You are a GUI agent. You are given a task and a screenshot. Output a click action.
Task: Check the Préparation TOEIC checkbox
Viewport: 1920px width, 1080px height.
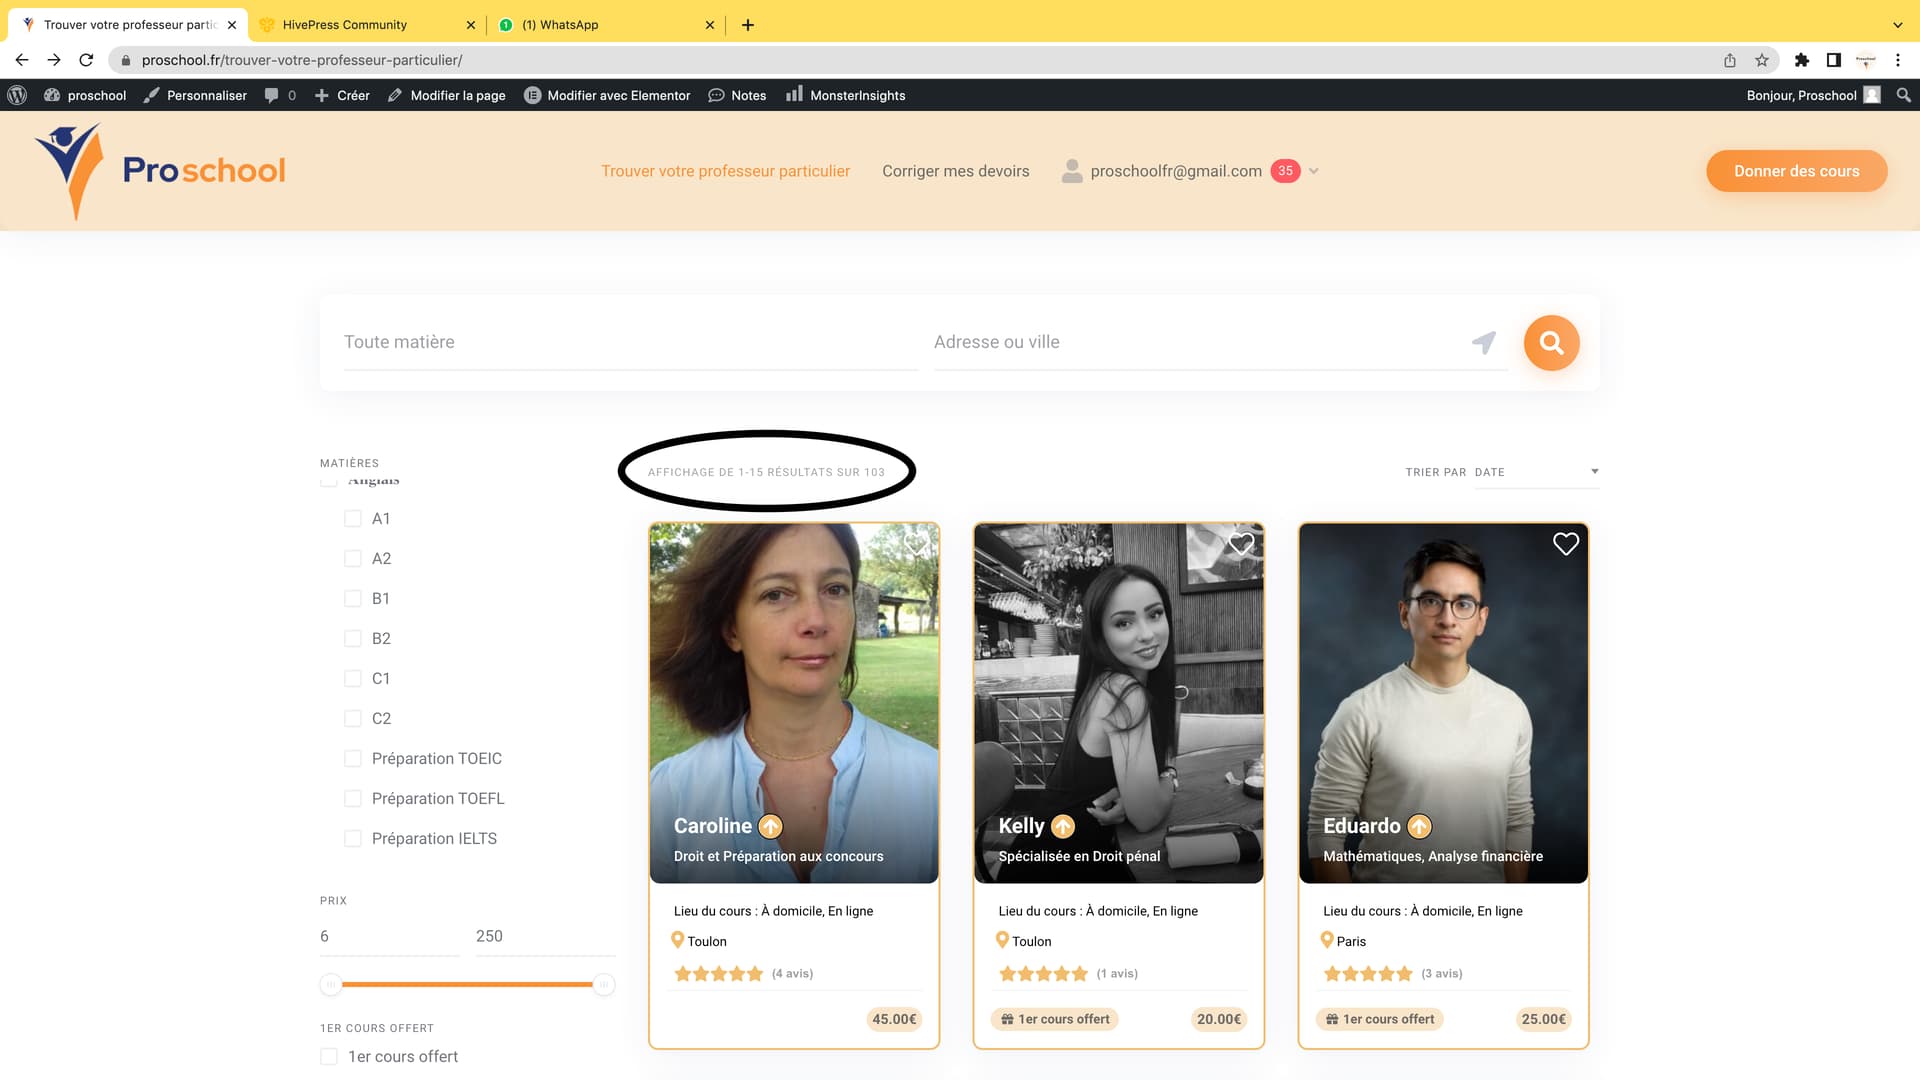(353, 759)
